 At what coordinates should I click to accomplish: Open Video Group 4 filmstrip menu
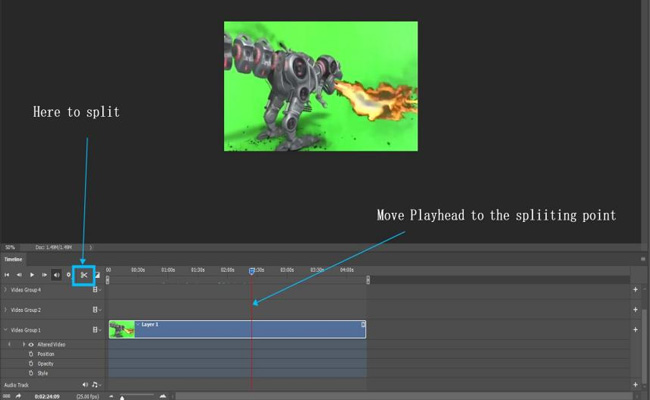[x=97, y=290]
